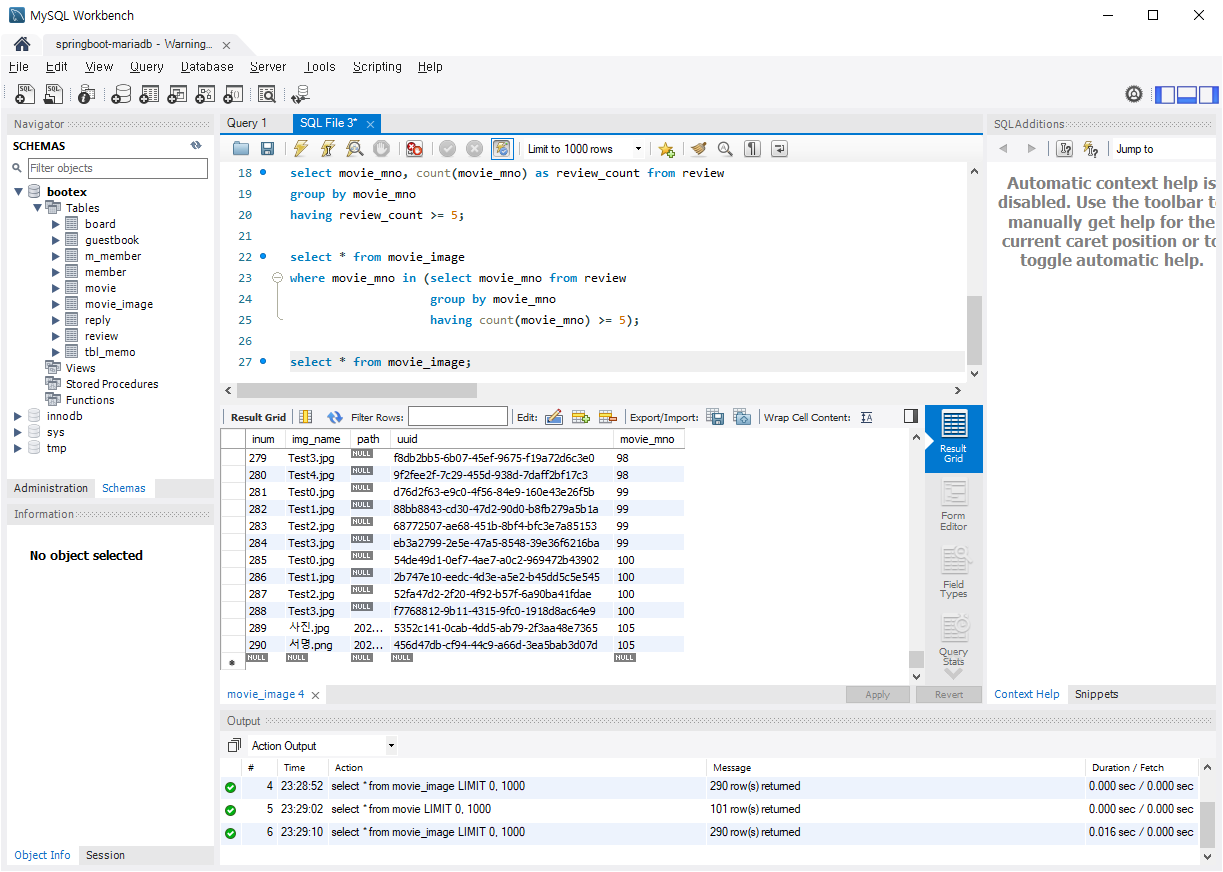Toggle the right SQL Additions sidebar visibility
This screenshot has width=1223, height=872.
click(x=1209, y=95)
